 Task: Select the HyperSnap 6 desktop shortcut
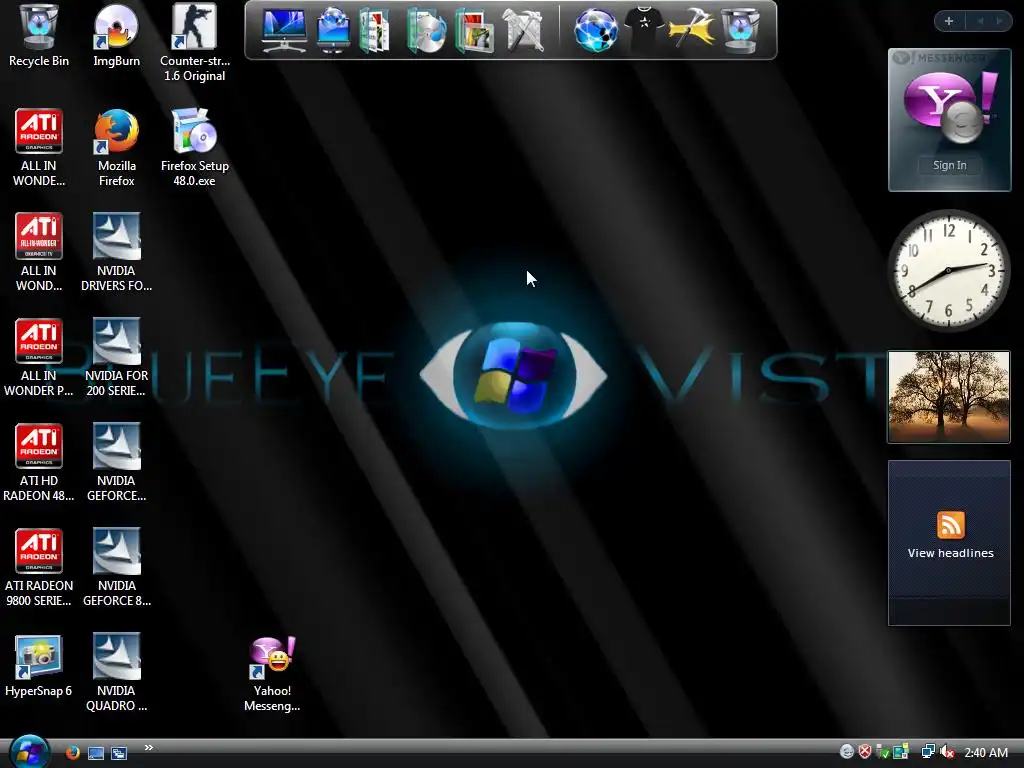click(x=39, y=666)
